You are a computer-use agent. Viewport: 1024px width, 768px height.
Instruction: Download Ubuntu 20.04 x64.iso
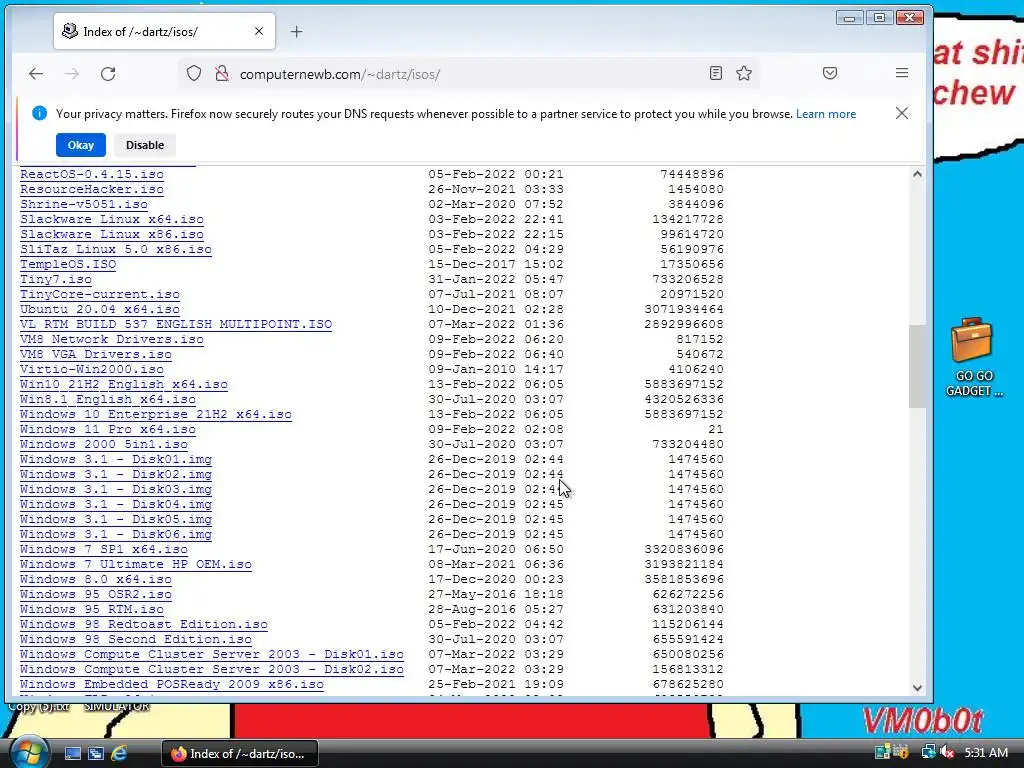pos(100,310)
